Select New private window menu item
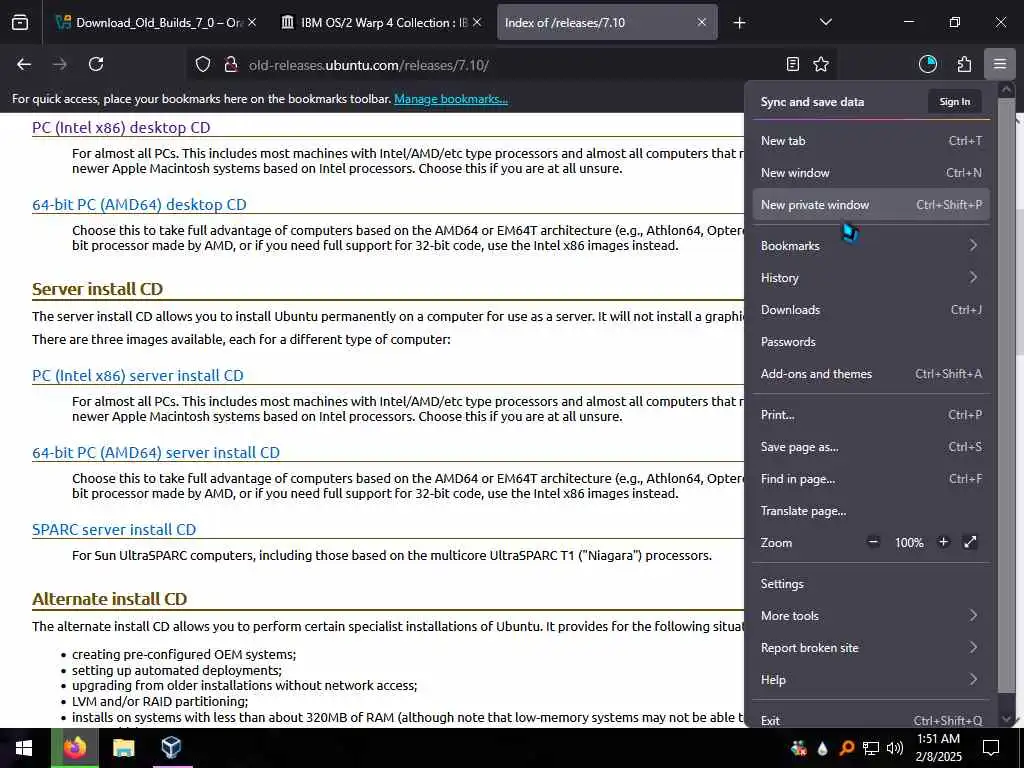Screen dimensions: 1024x768 [x=871, y=204]
